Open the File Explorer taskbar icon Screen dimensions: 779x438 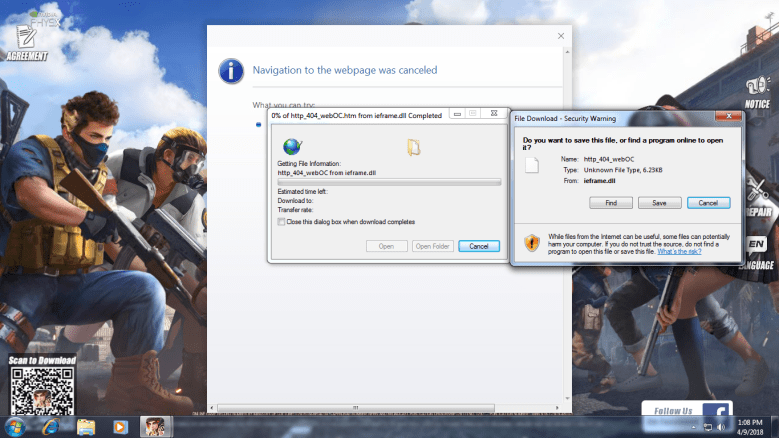85,427
